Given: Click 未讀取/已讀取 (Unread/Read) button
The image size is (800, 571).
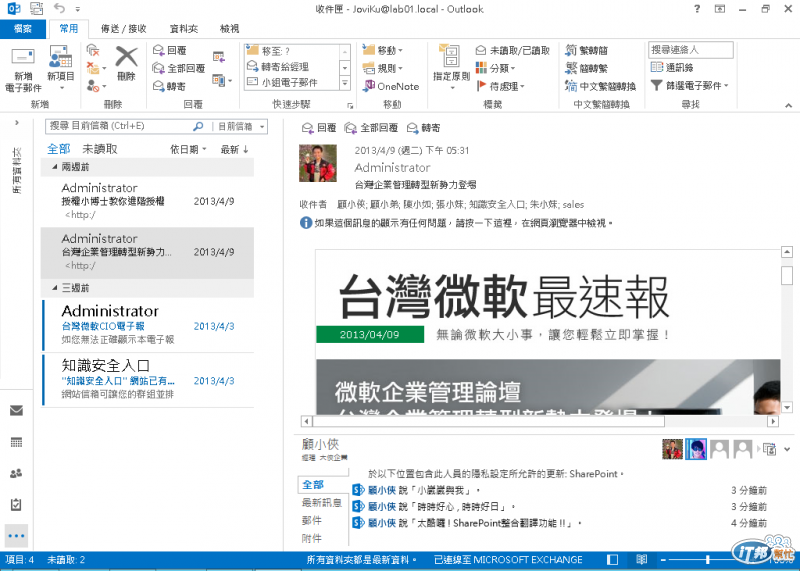Looking at the screenshot, I should (x=513, y=51).
